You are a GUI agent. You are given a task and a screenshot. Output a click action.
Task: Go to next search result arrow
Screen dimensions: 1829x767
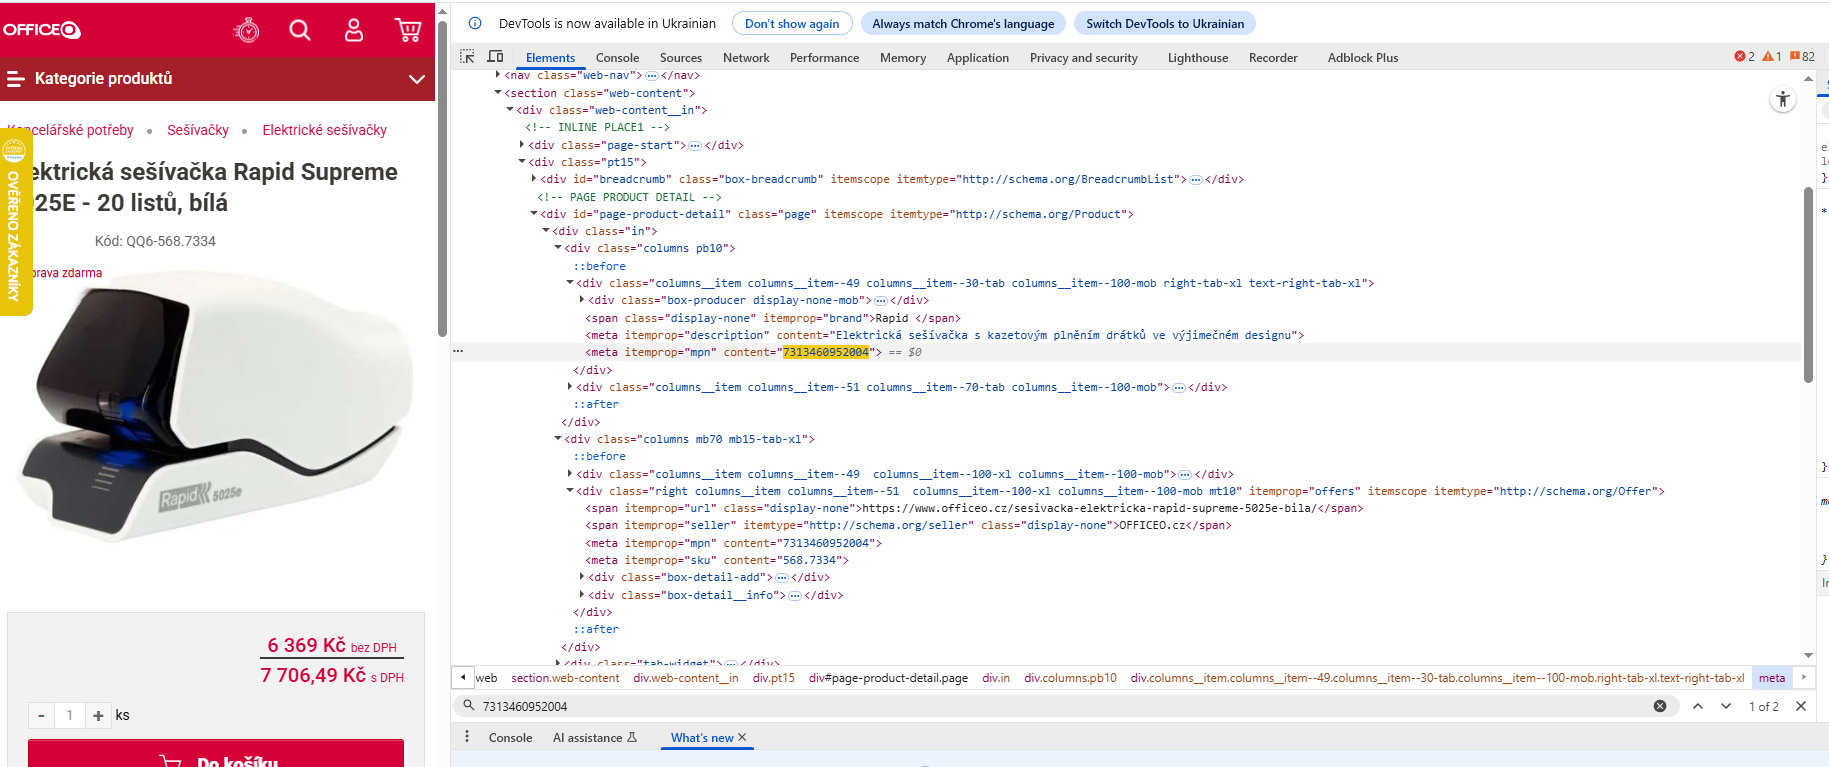pyautogui.click(x=1726, y=706)
